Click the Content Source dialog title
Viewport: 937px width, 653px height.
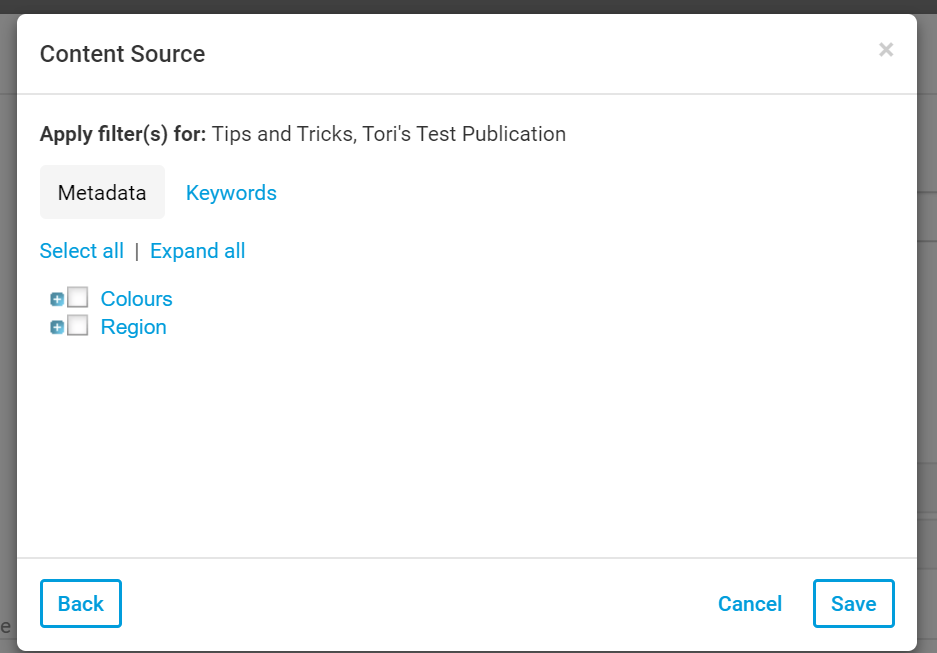click(x=122, y=54)
